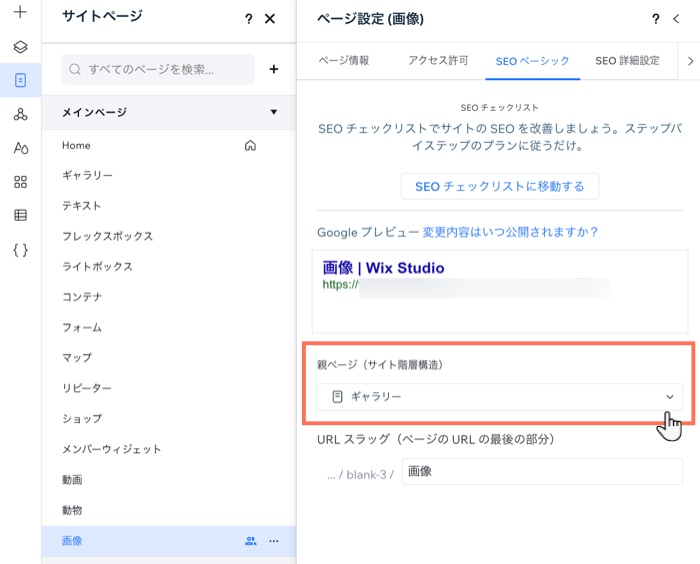The image size is (700, 564).
Task: Click help icon in ページ設定 panel
Action: (655, 19)
